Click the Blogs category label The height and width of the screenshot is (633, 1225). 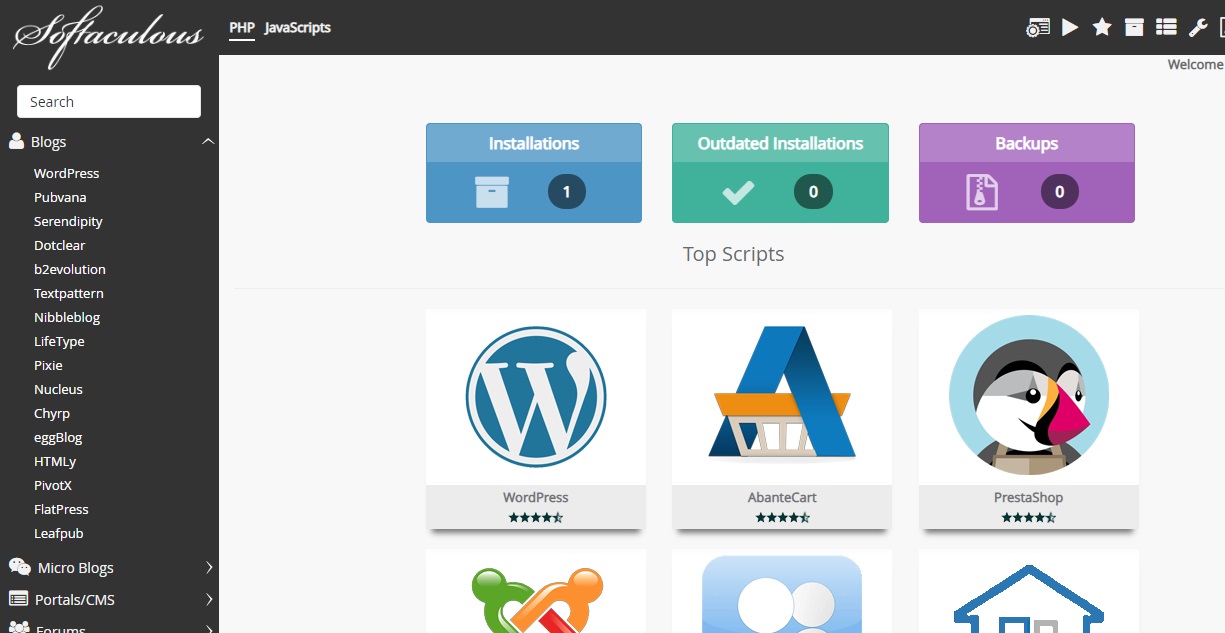click(48, 142)
